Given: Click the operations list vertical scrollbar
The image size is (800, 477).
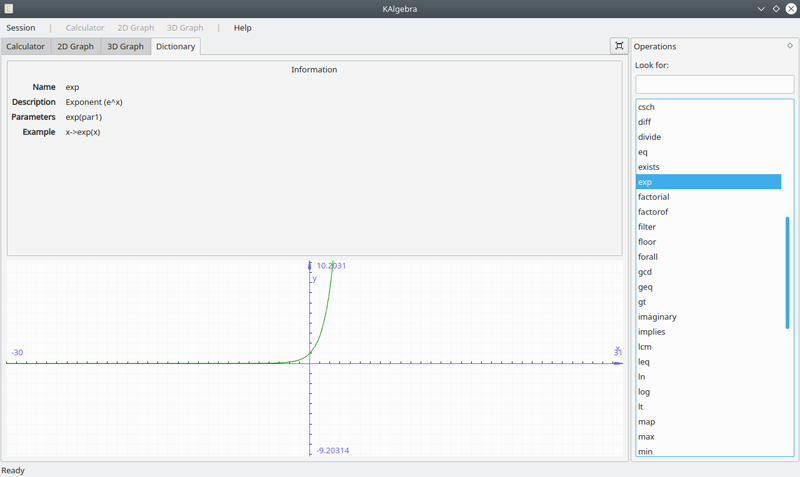Looking at the screenshot, I should tap(787, 272).
